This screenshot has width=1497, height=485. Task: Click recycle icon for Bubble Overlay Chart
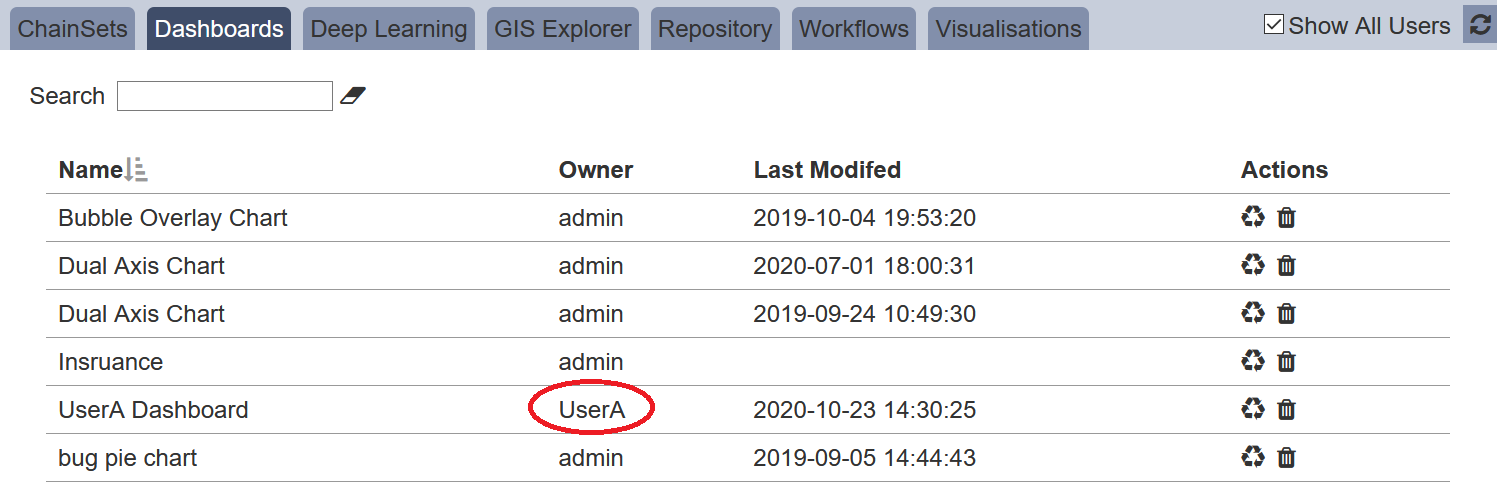1253,217
